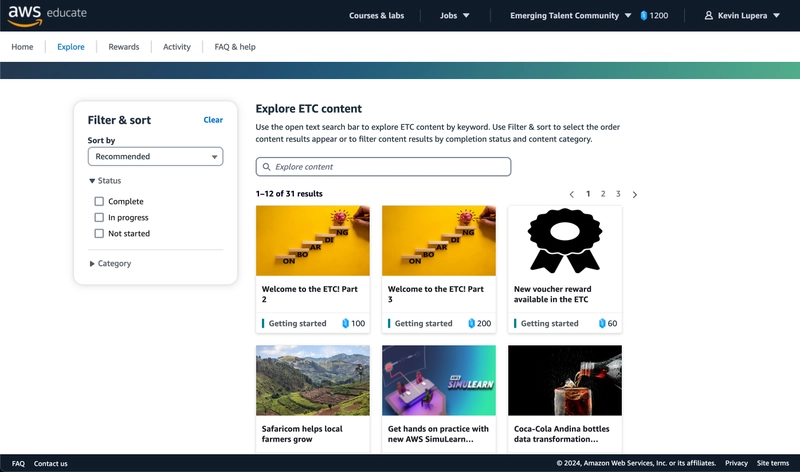This screenshot has width=800, height=472.
Task: Click the points gem icon showing 1200
Action: coord(644,16)
